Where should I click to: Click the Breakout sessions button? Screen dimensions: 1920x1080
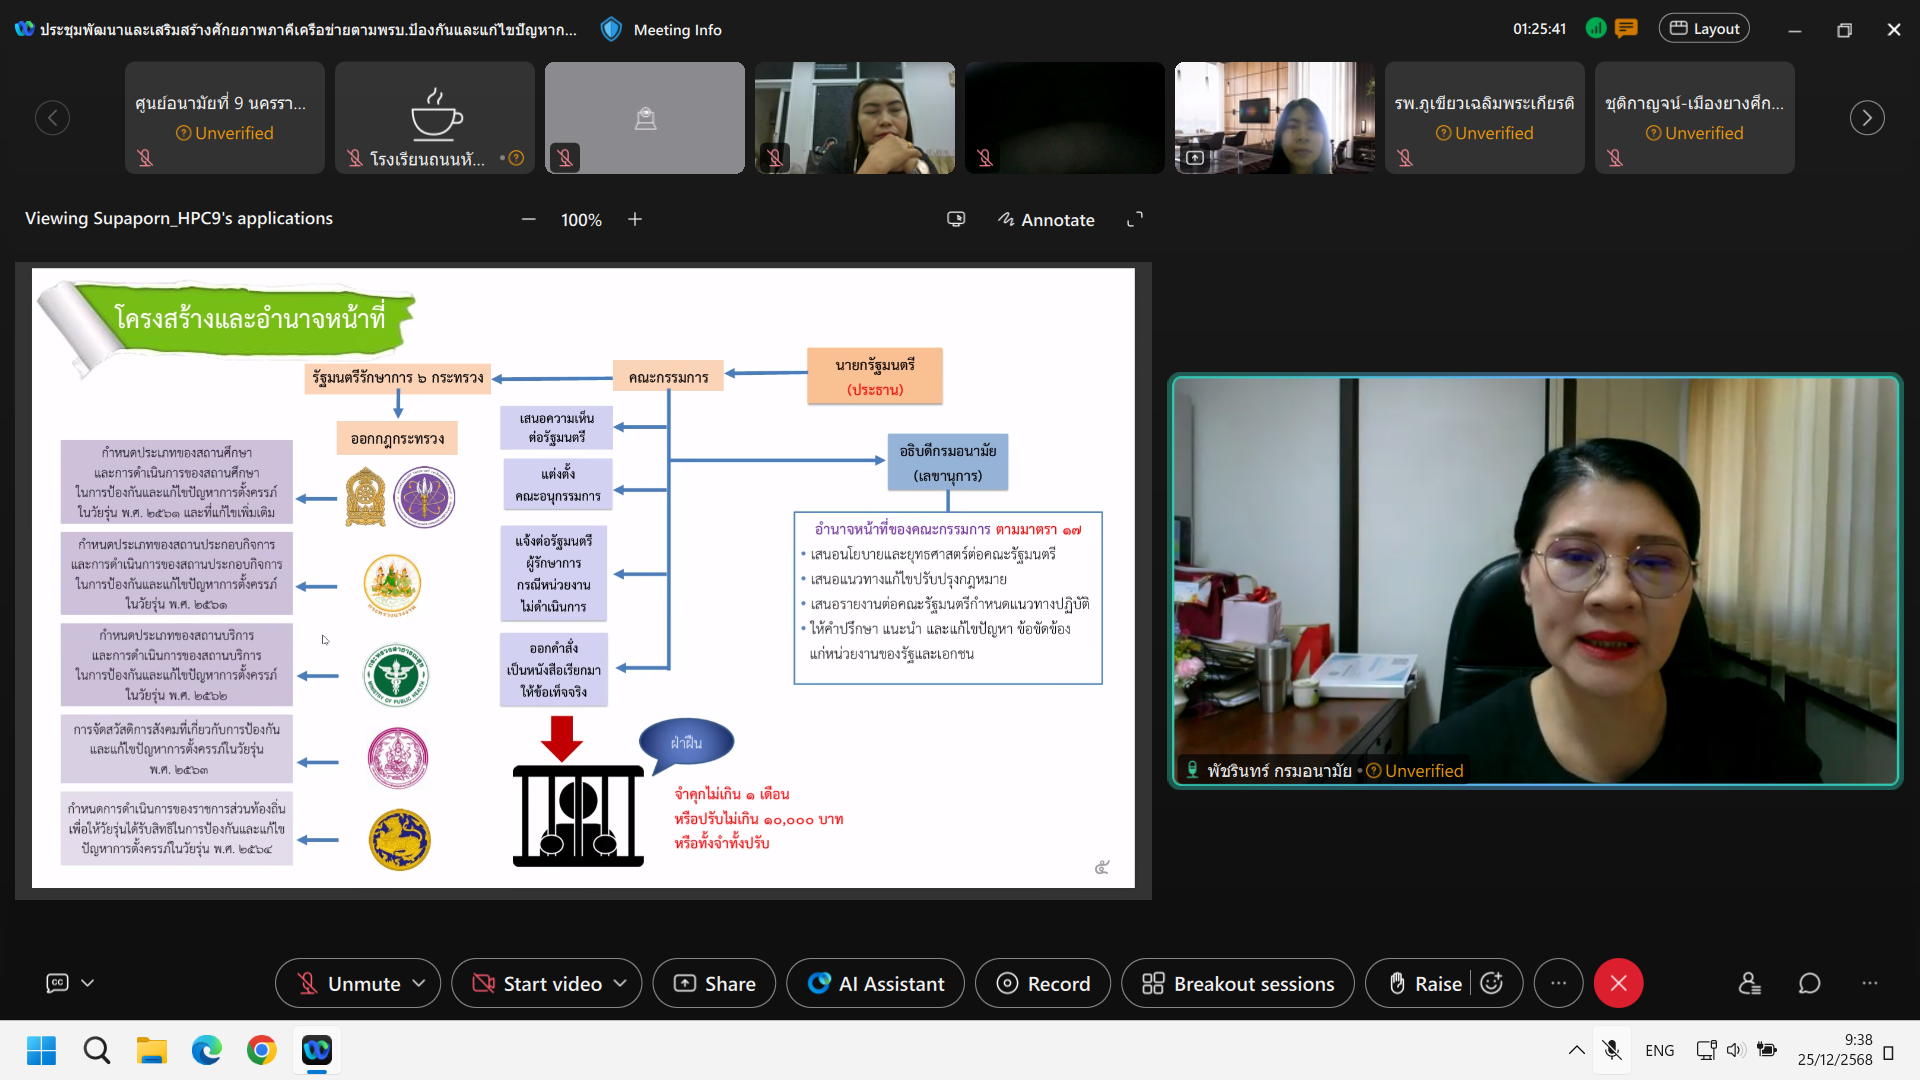click(x=1238, y=983)
